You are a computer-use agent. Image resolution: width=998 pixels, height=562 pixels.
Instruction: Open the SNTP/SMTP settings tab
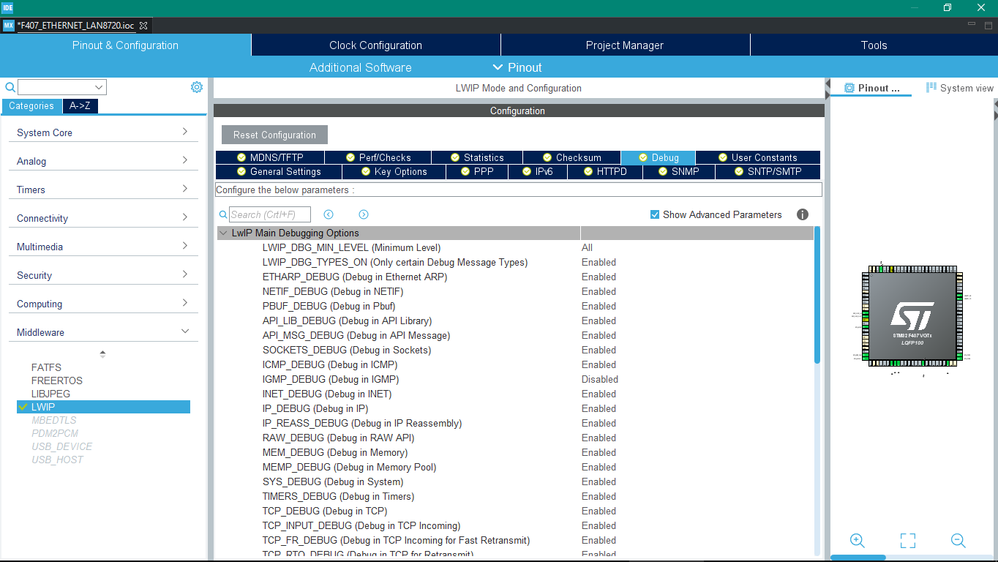coord(768,171)
